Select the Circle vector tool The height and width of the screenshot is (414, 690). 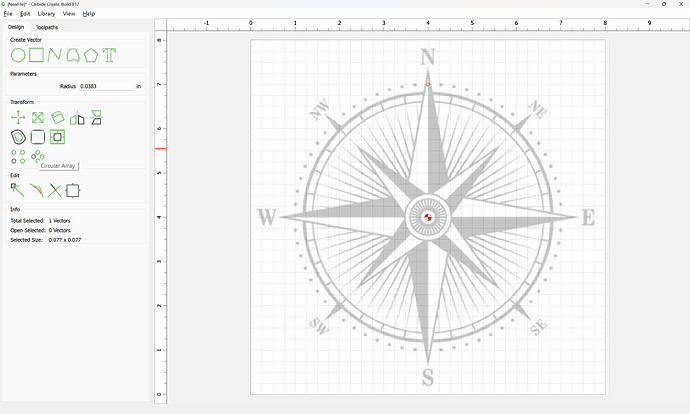(x=18, y=55)
